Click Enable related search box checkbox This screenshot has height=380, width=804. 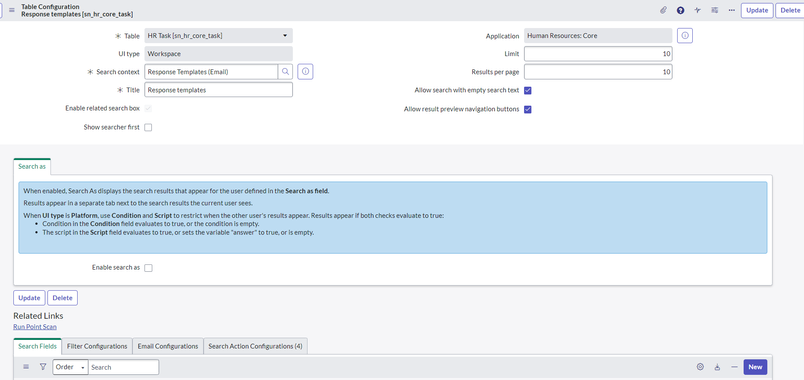coord(148,109)
